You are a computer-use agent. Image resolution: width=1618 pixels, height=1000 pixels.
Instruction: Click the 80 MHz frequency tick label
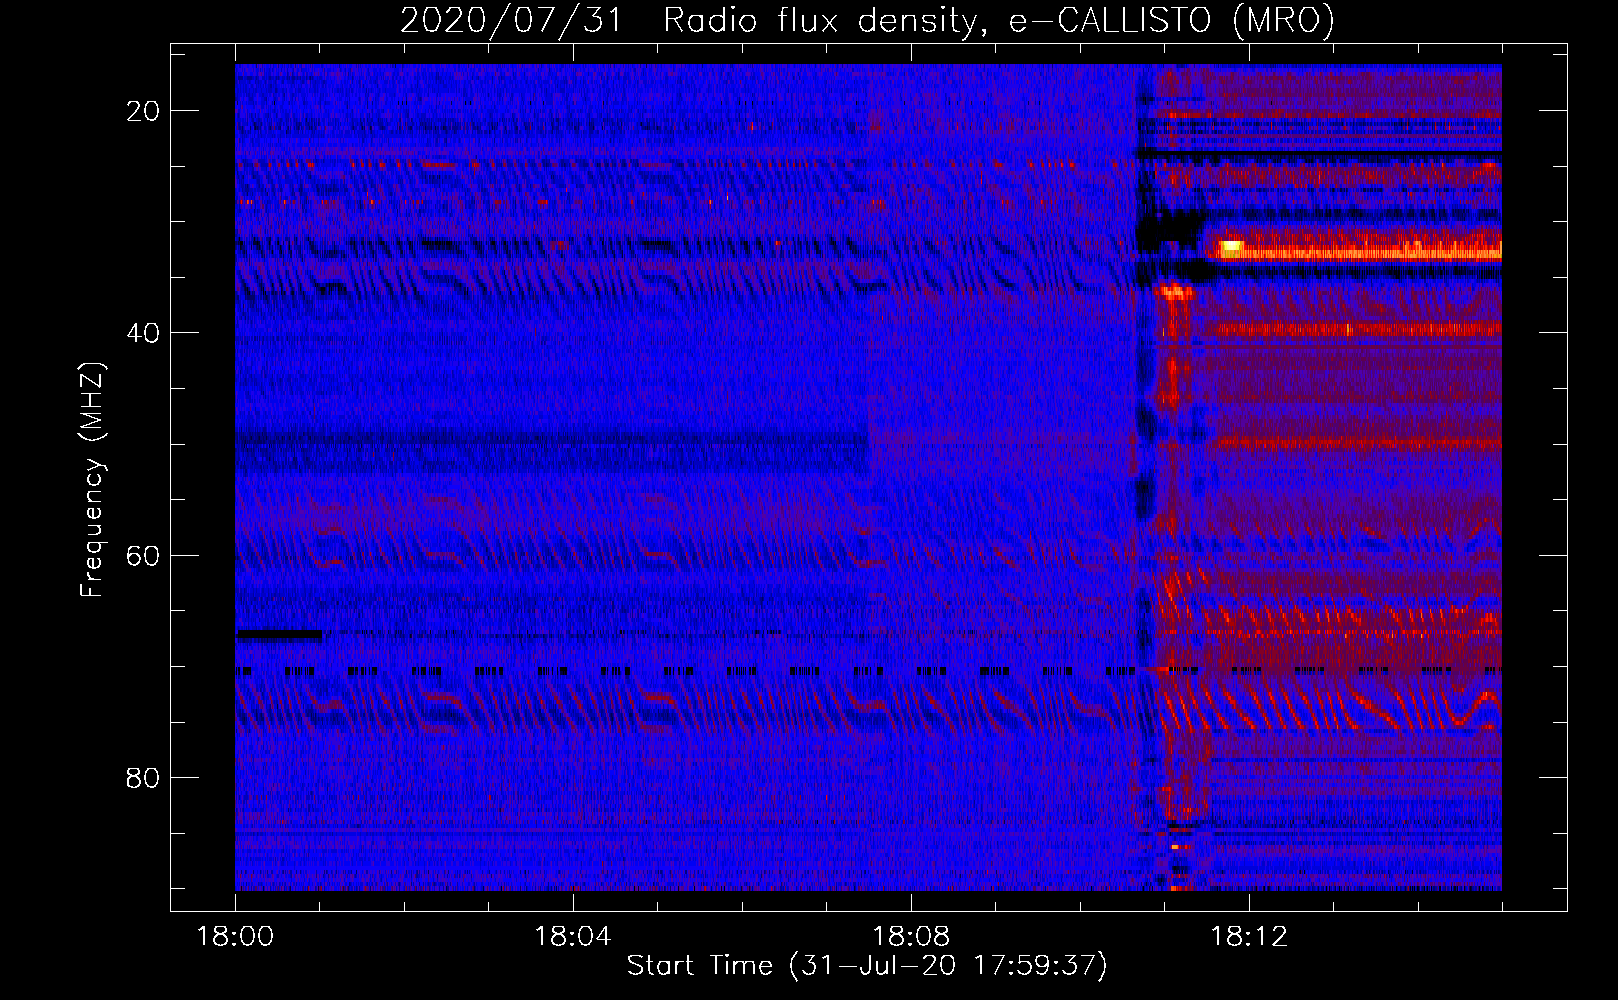143,777
